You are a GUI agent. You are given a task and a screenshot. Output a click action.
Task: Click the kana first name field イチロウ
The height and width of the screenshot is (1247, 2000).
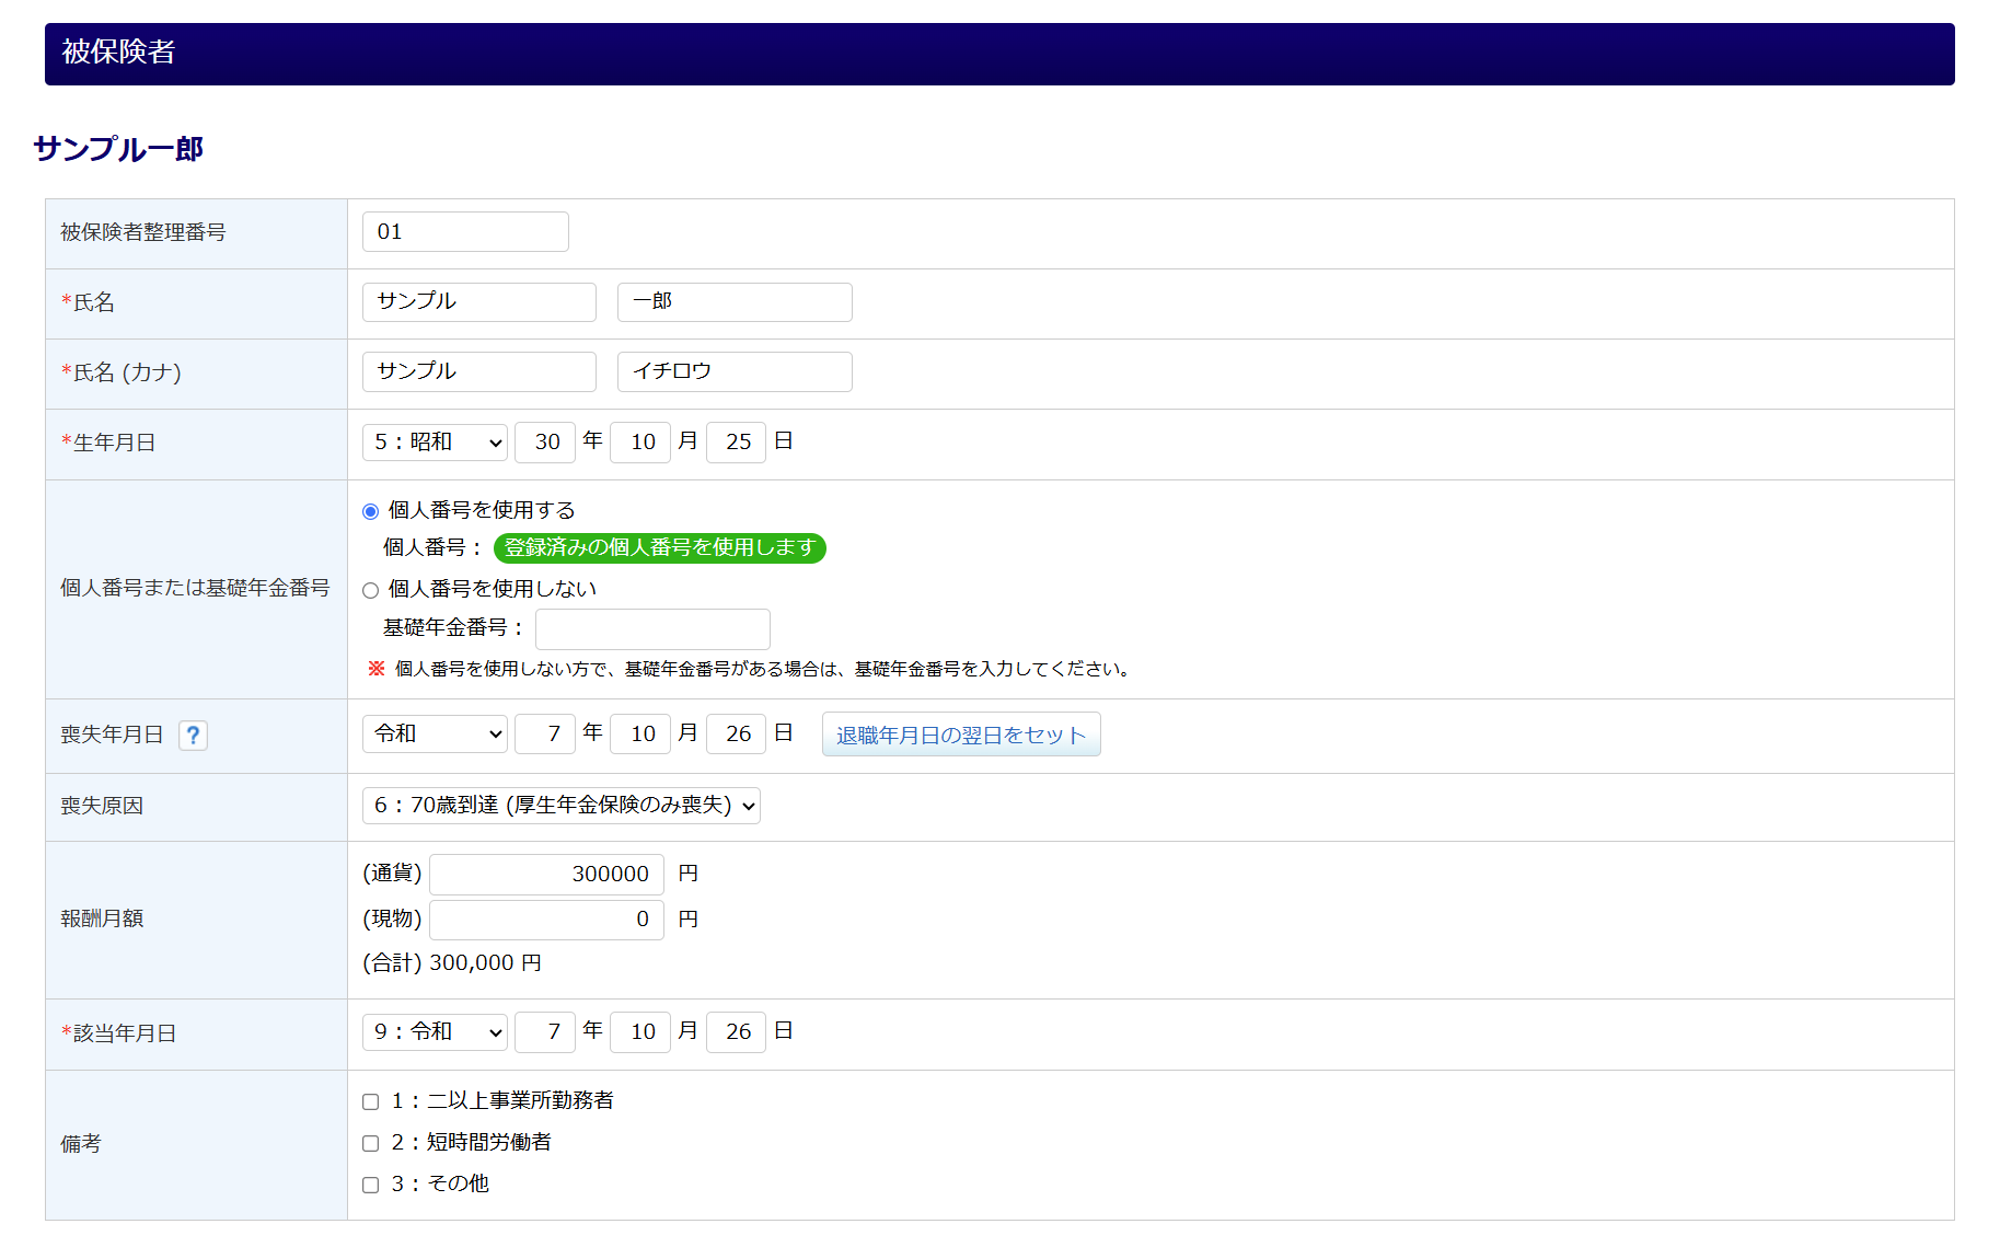(734, 372)
